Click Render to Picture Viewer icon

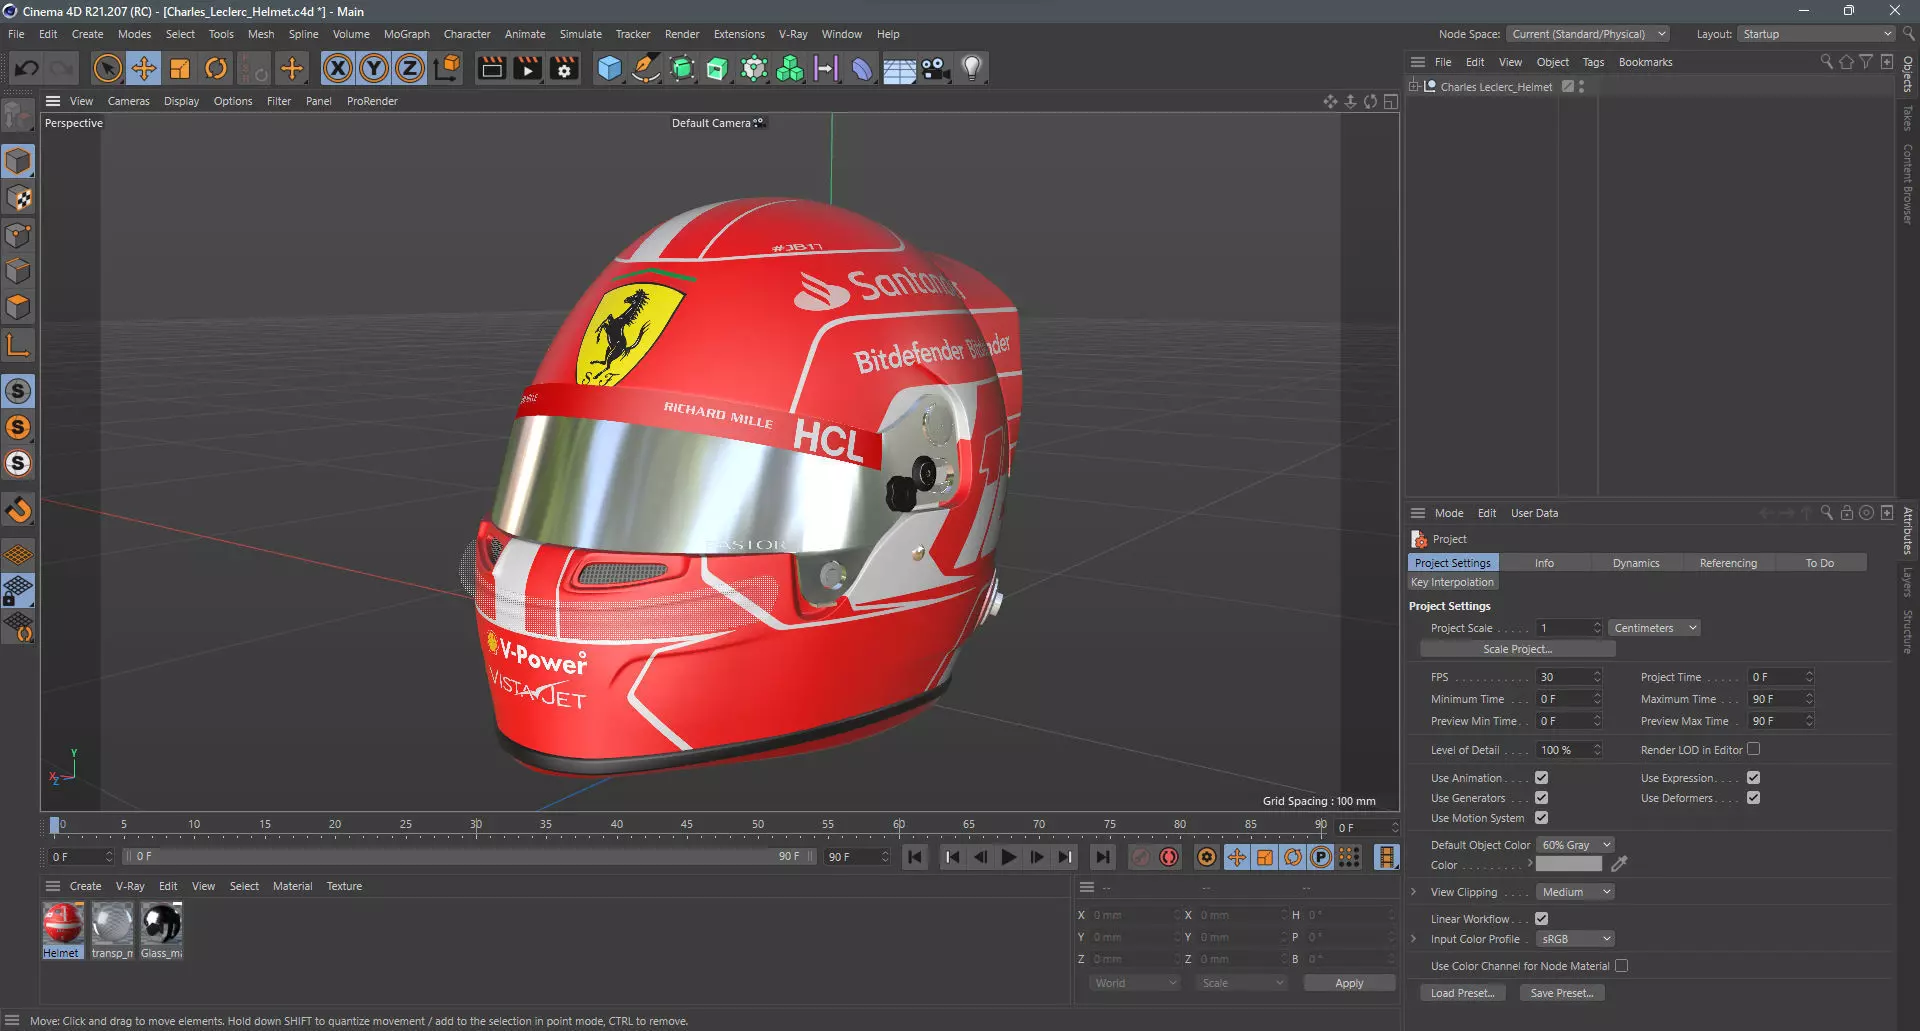[527, 68]
